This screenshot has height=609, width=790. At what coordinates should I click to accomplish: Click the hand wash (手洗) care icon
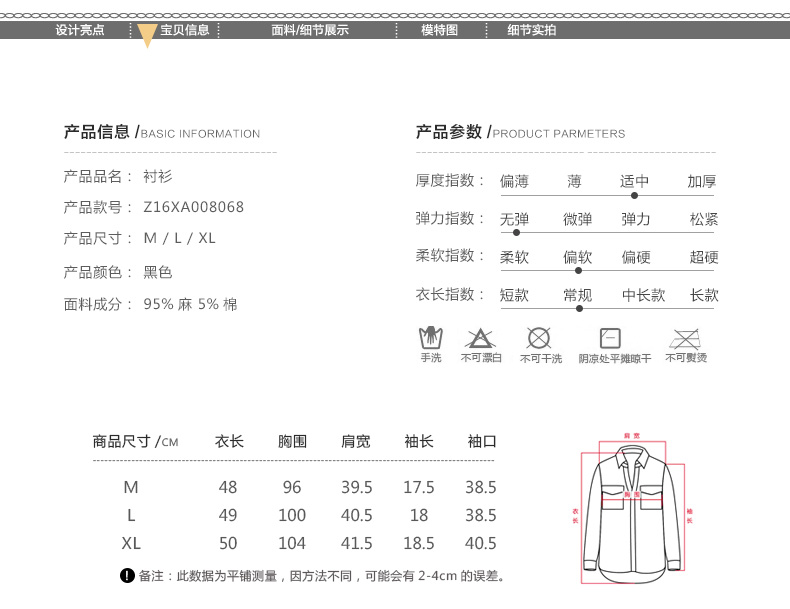430,338
